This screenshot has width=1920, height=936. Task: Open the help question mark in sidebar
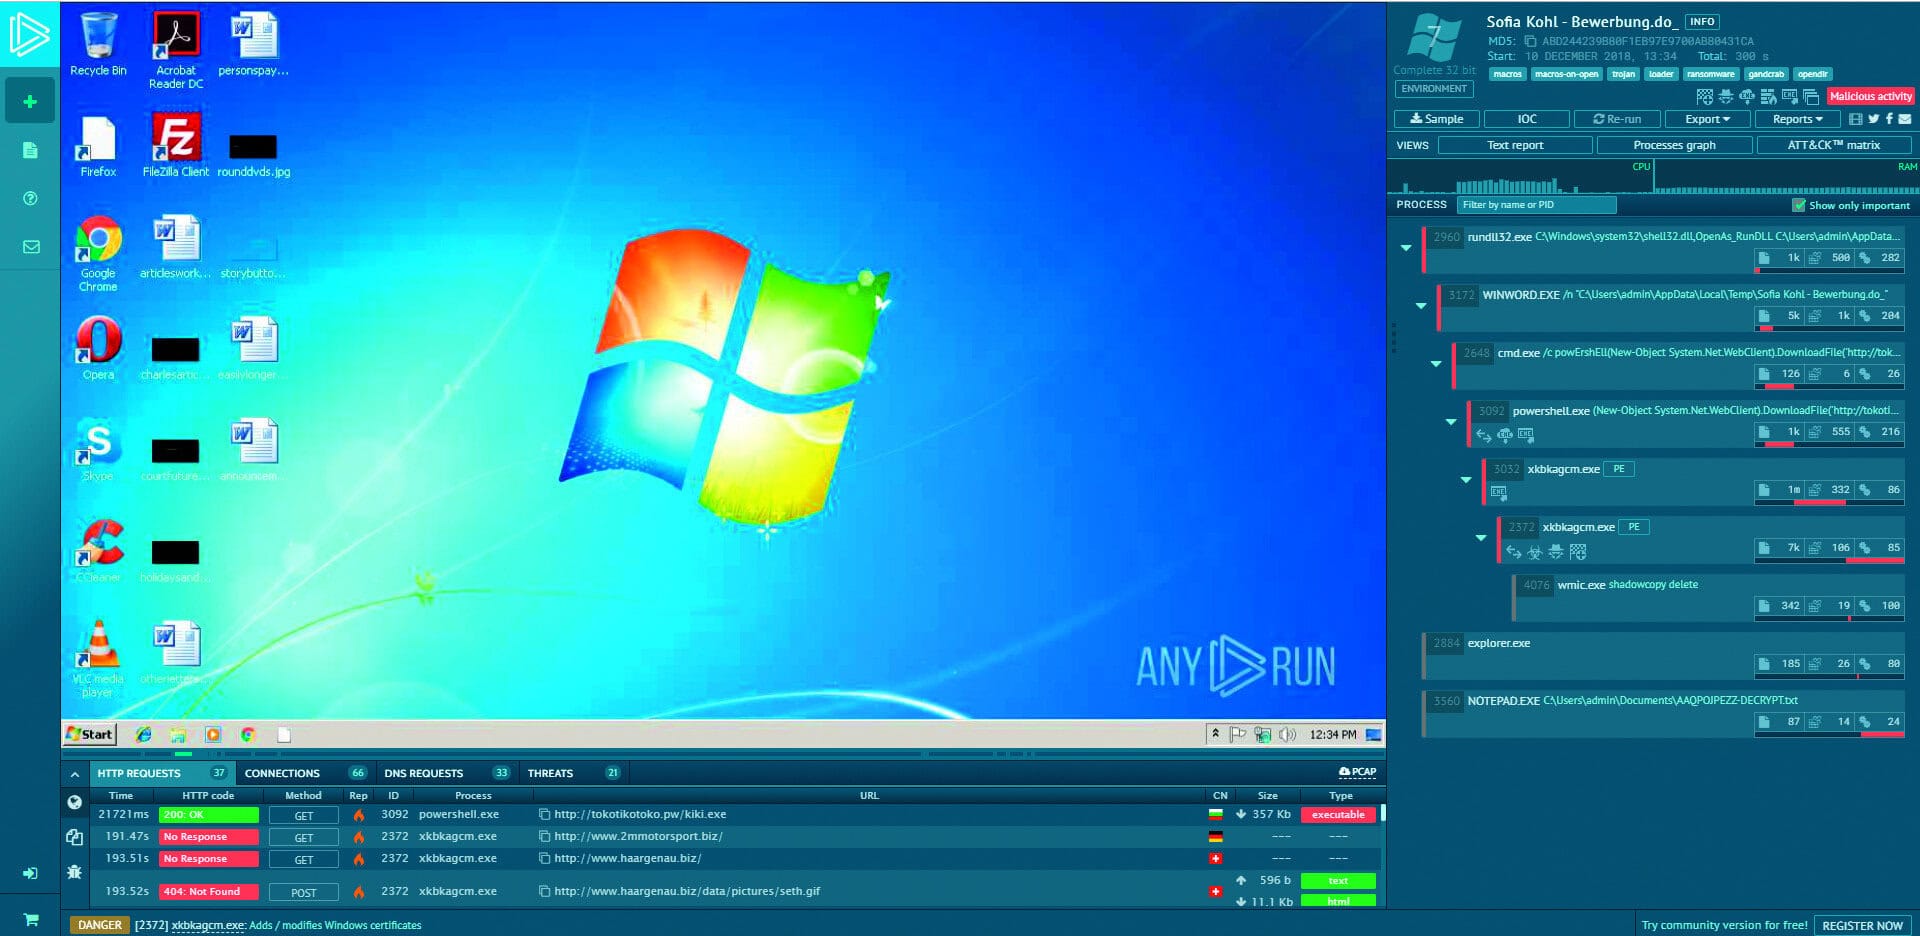(29, 199)
